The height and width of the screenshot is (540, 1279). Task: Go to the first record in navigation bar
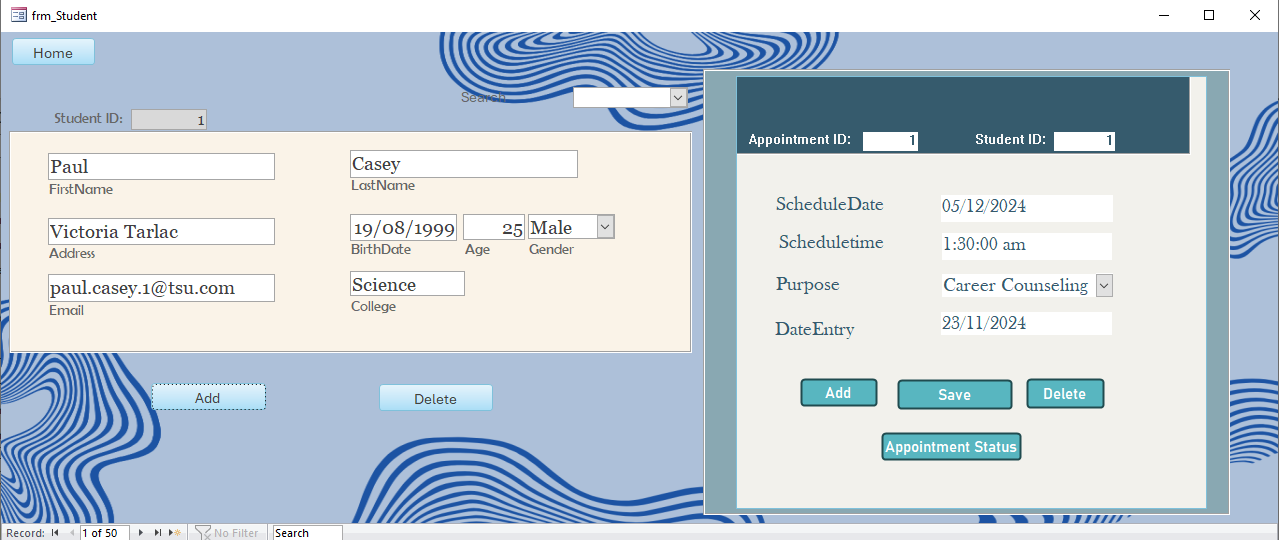[55, 533]
